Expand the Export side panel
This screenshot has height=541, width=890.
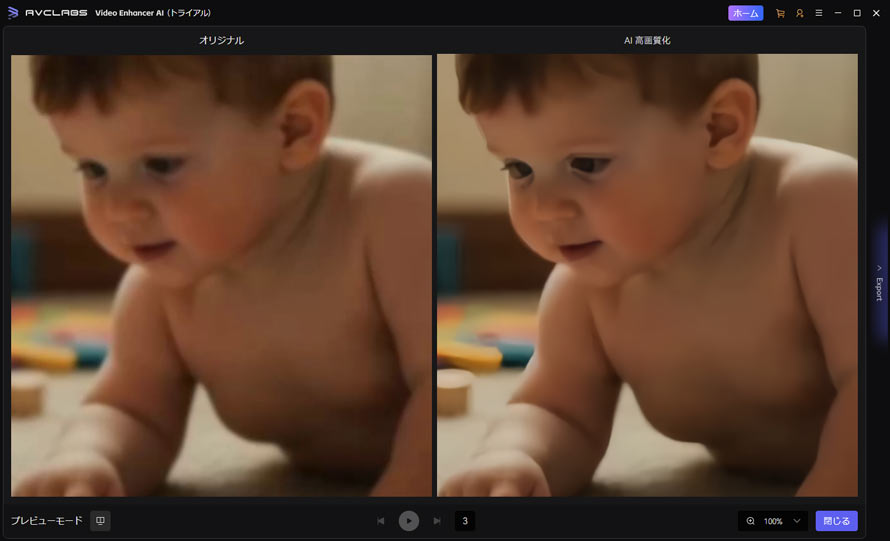click(879, 283)
